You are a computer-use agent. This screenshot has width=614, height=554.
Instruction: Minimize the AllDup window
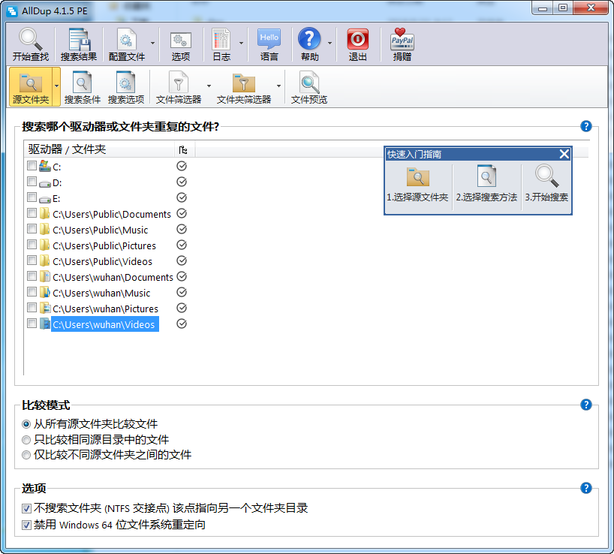(x=542, y=8)
